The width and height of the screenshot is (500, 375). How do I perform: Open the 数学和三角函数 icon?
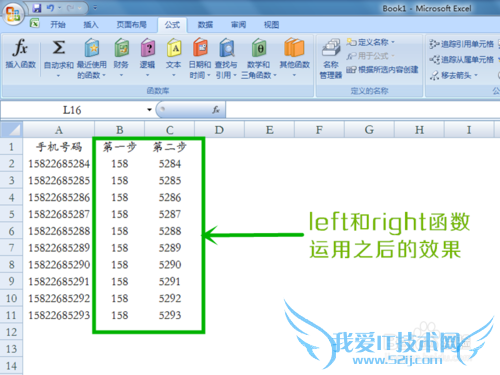coord(258,47)
